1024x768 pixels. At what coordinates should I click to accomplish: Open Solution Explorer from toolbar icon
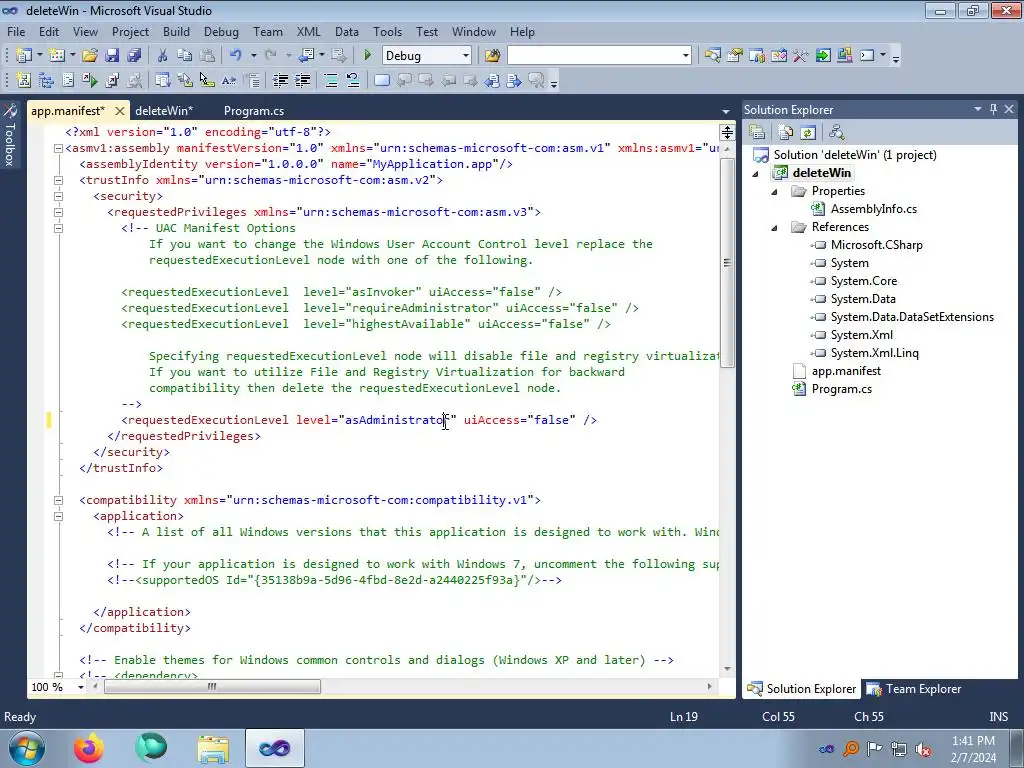712,56
